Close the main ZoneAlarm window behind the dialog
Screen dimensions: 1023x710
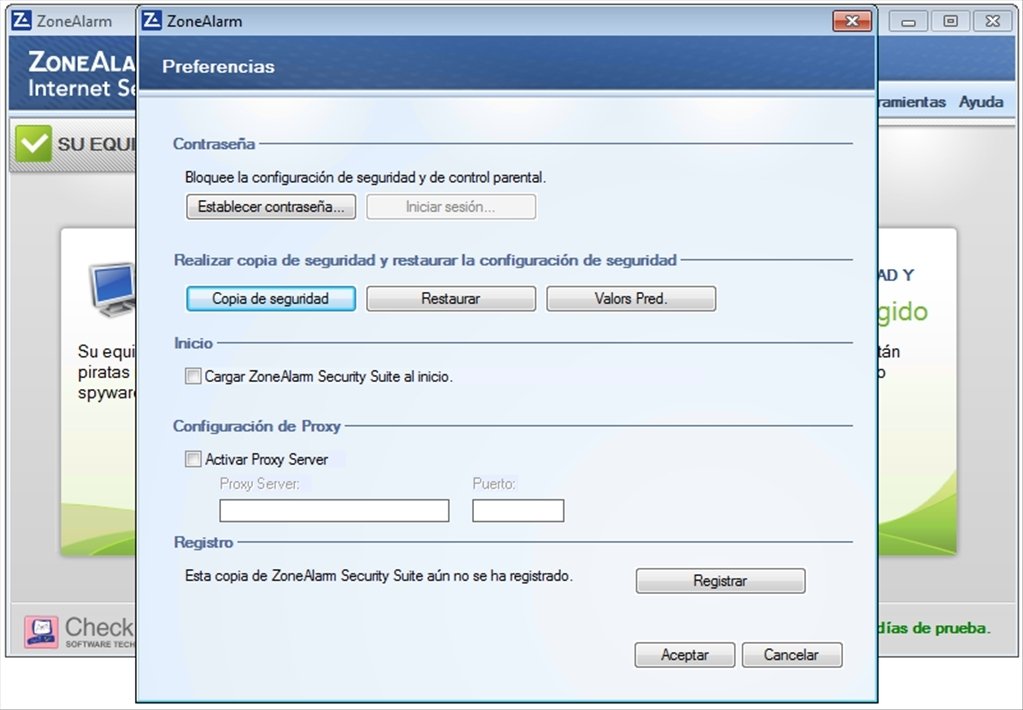click(992, 21)
